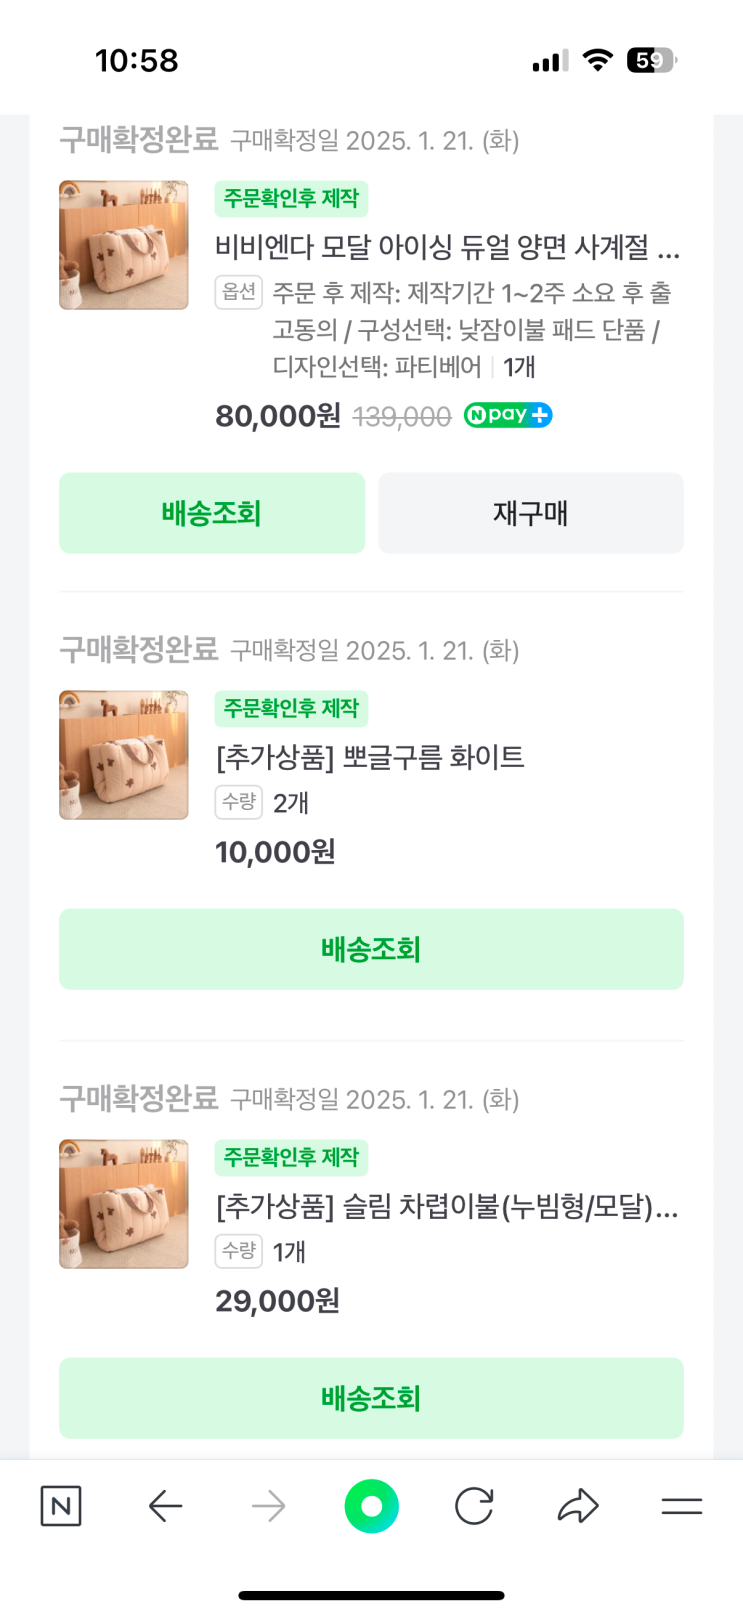The height and width of the screenshot is (1615, 743).
Task: Reload the page with refresh icon
Action: [474, 1506]
